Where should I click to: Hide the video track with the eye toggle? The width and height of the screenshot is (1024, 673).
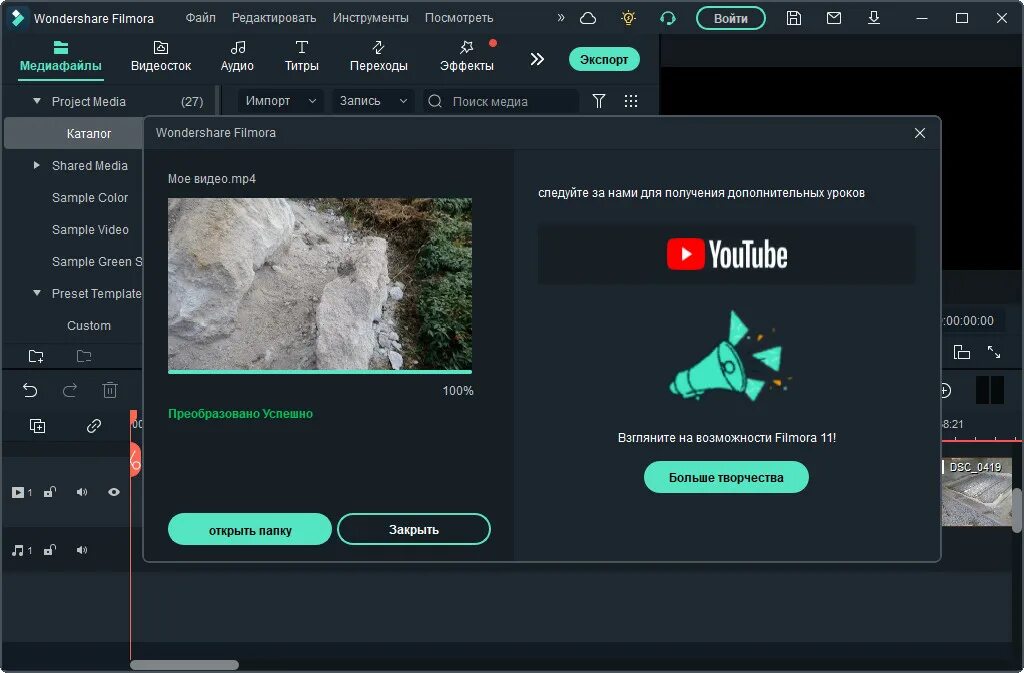[113, 492]
